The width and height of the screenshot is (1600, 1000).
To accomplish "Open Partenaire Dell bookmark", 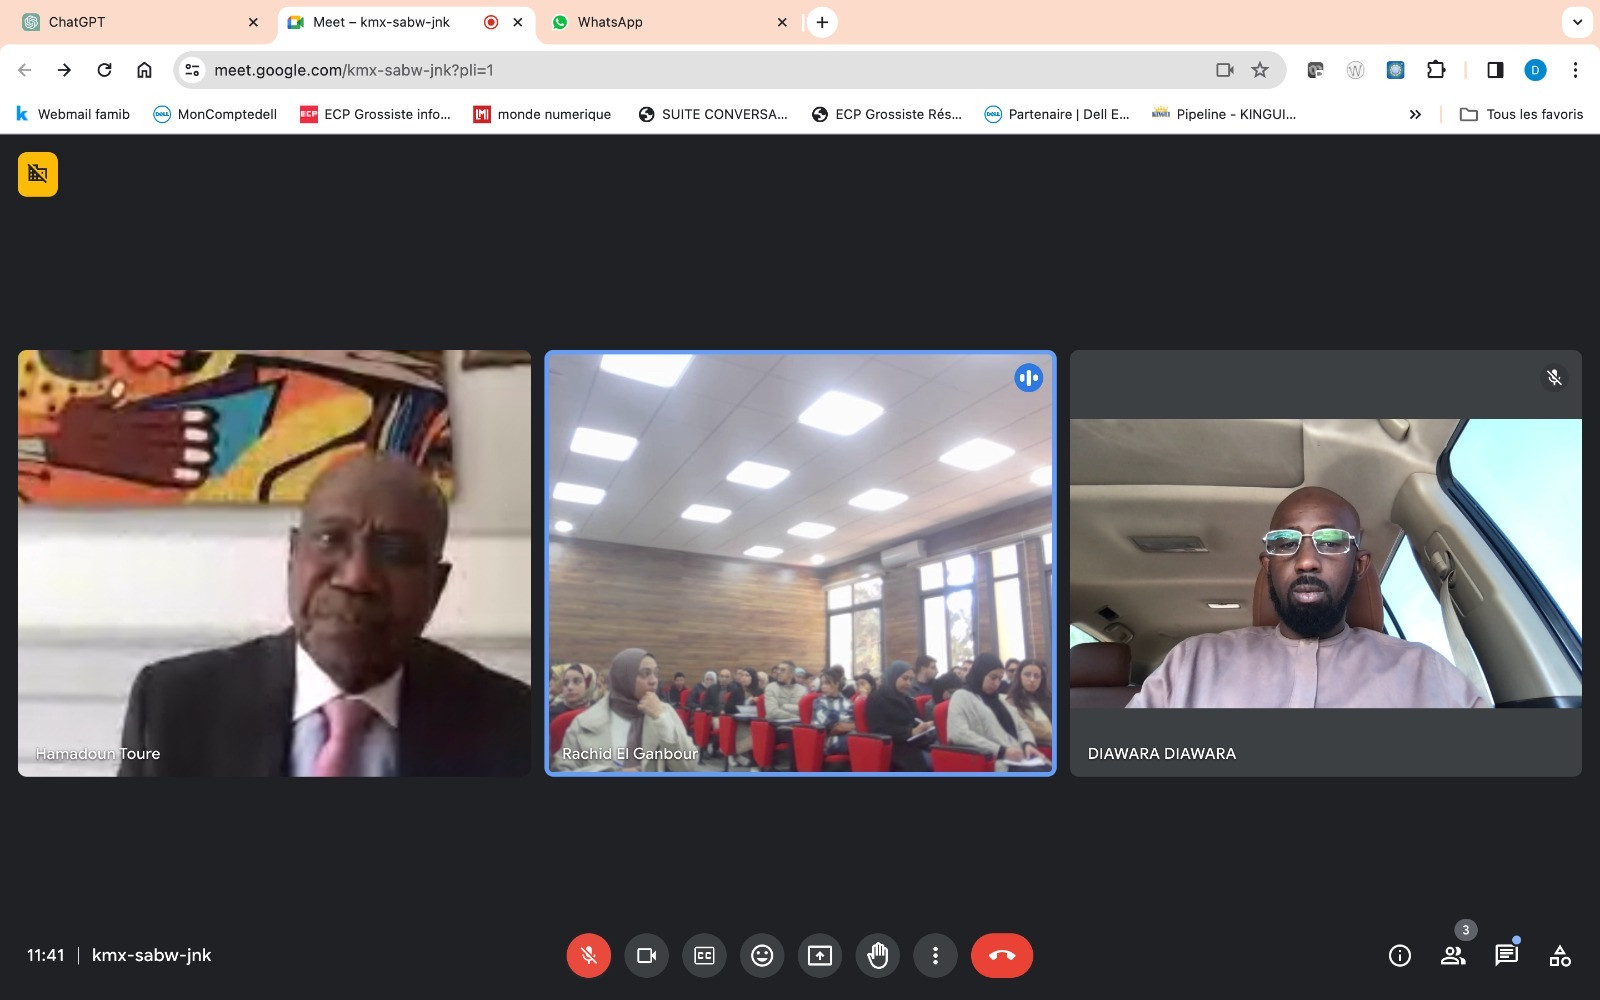I will coord(1058,114).
